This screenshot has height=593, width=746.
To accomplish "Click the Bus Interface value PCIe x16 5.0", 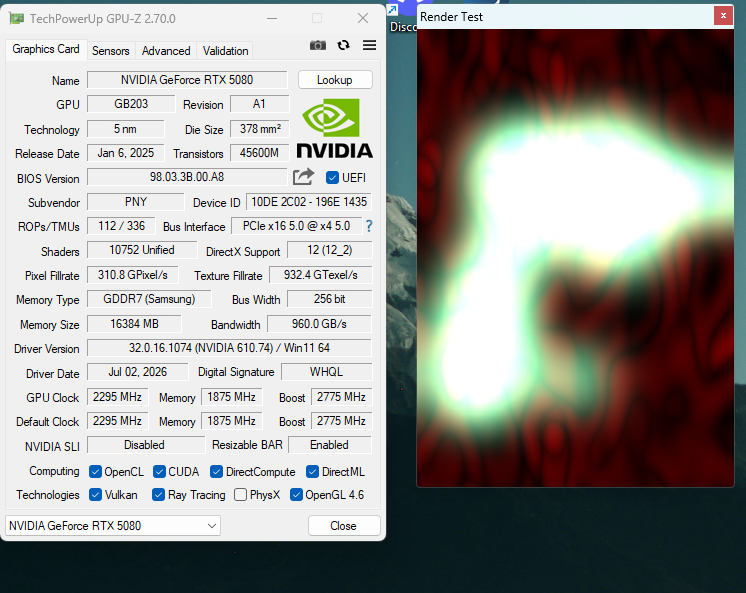I will pyautogui.click(x=296, y=226).
